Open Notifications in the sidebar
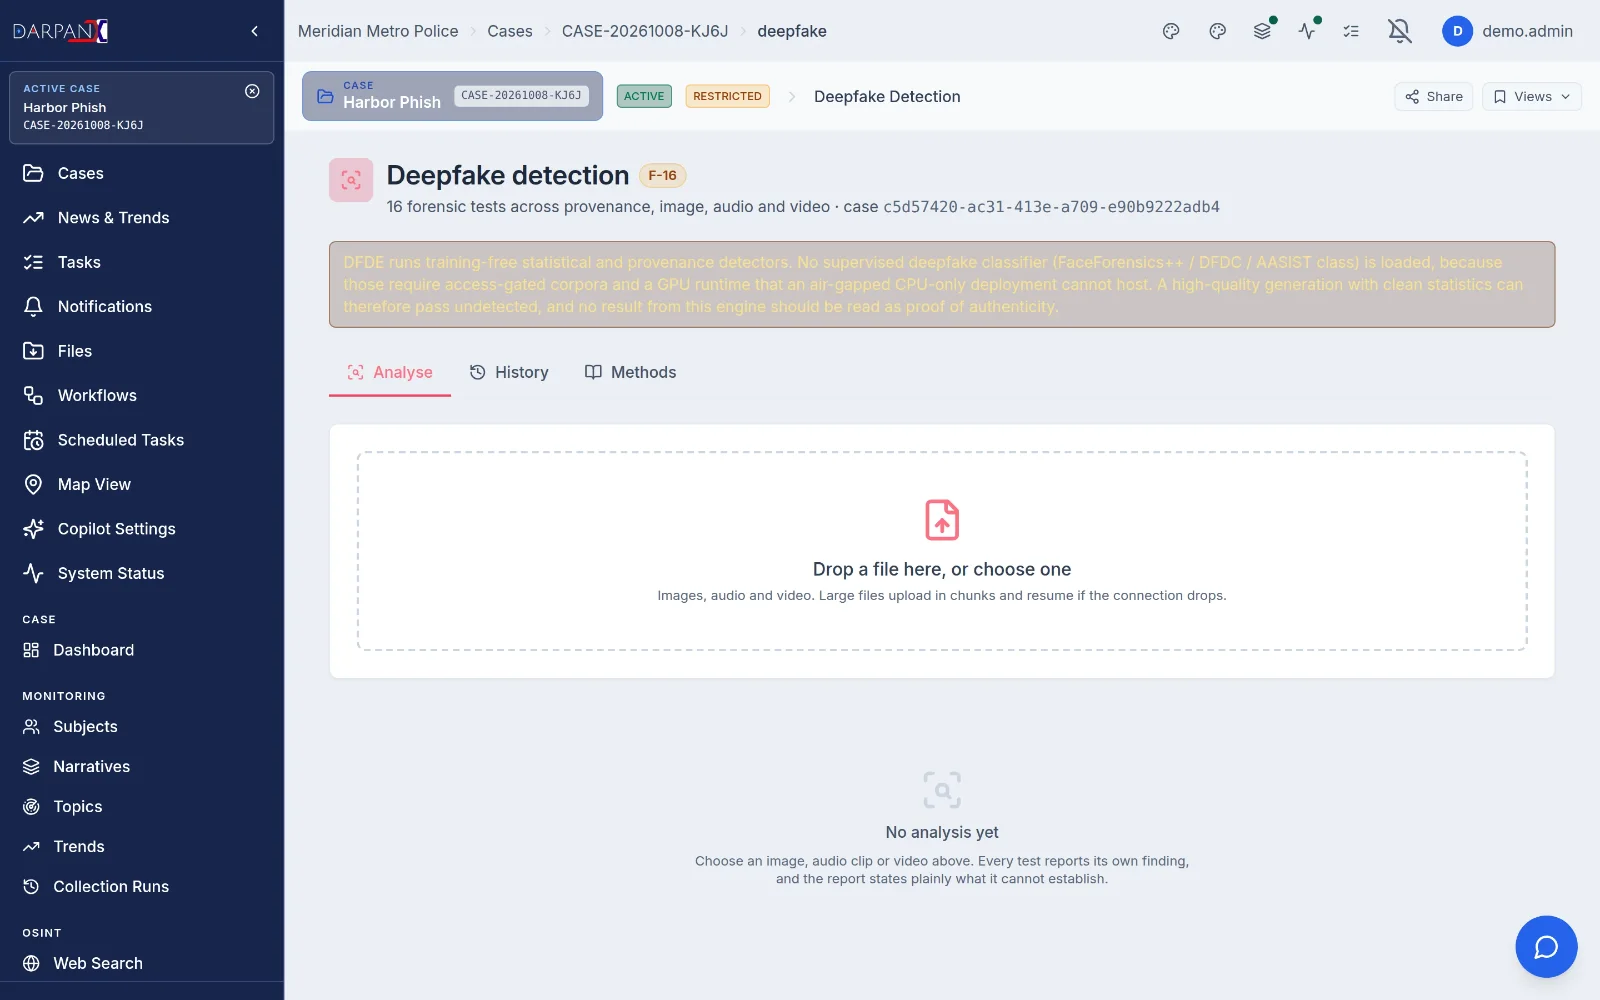This screenshot has height=1000, width=1600. click(x=142, y=307)
